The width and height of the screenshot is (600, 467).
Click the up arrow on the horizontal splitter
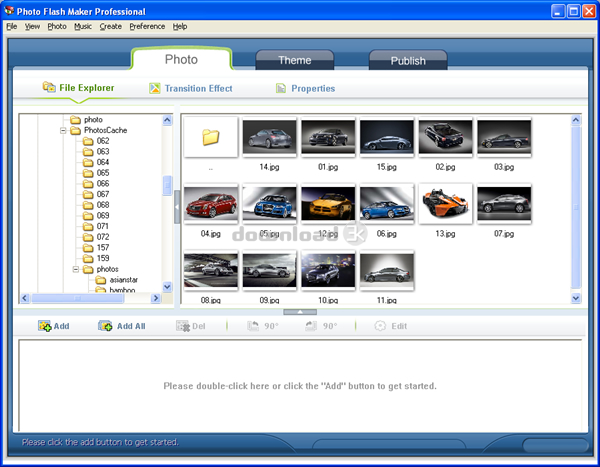click(x=300, y=312)
